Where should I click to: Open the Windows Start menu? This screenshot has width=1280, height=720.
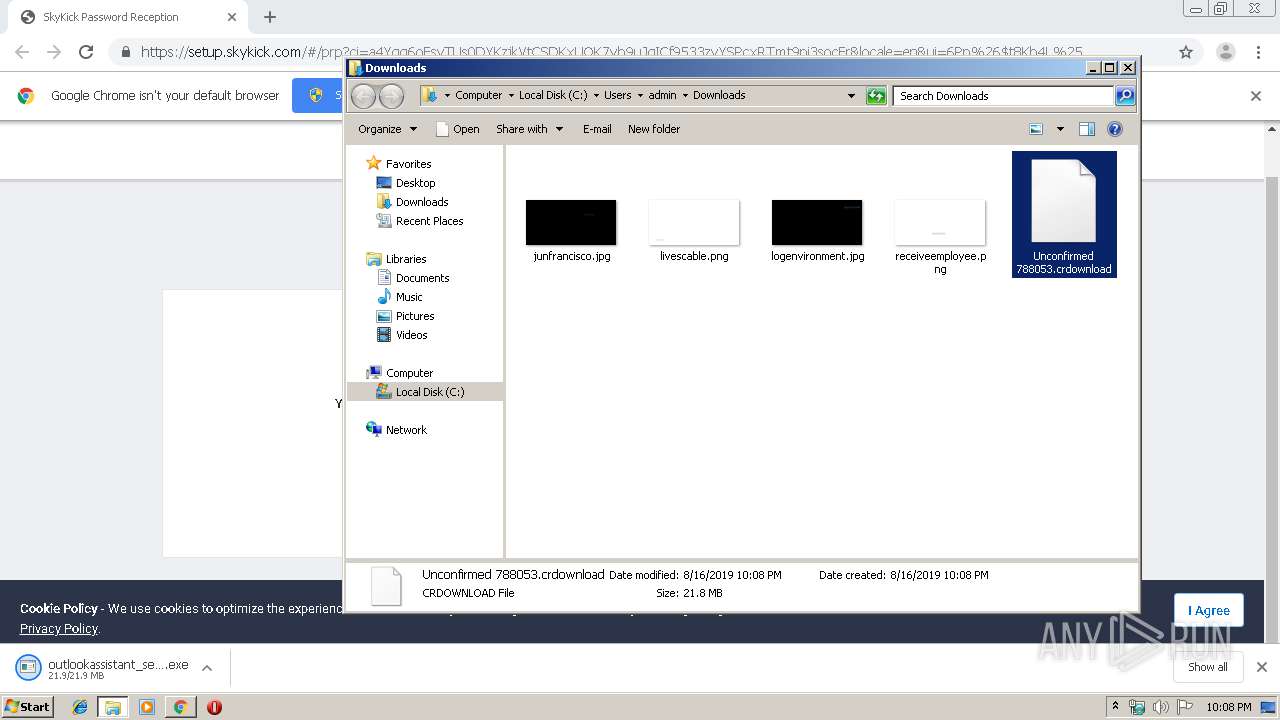27,706
